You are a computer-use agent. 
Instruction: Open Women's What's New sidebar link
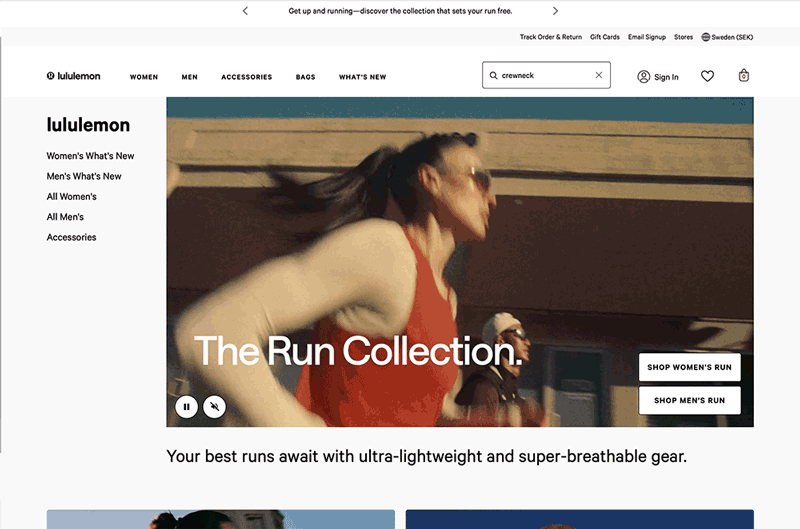click(x=90, y=156)
